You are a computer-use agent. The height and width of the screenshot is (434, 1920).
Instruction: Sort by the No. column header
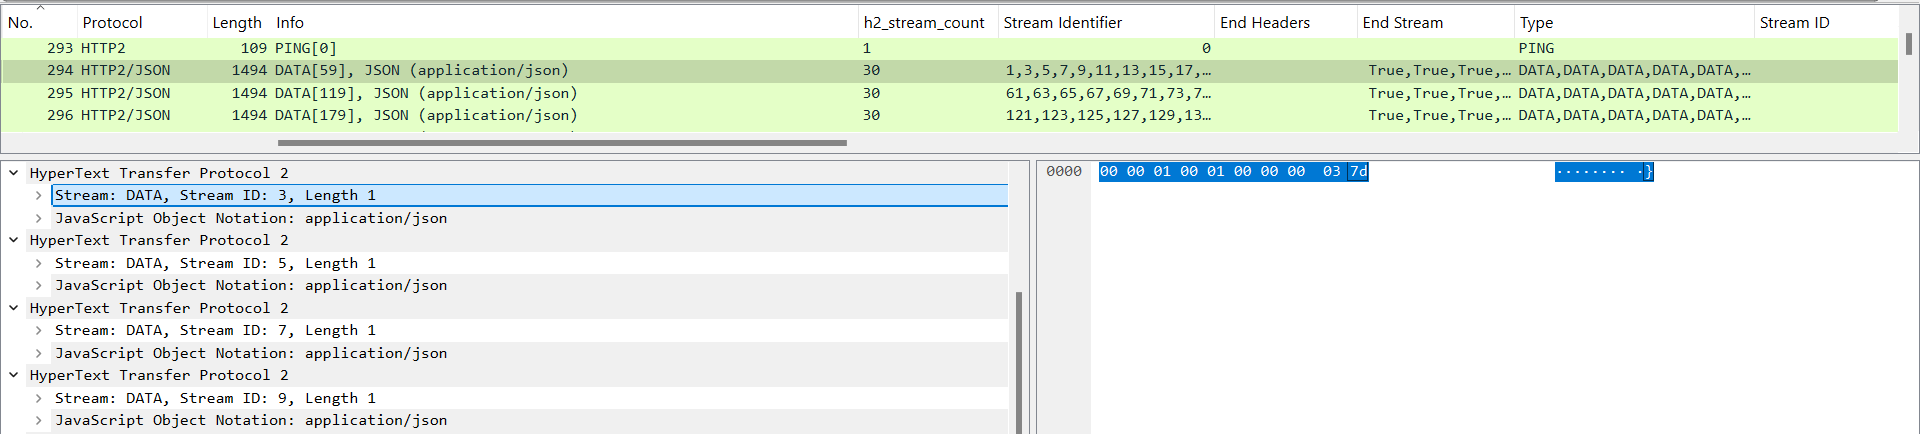[x=21, y=22]
